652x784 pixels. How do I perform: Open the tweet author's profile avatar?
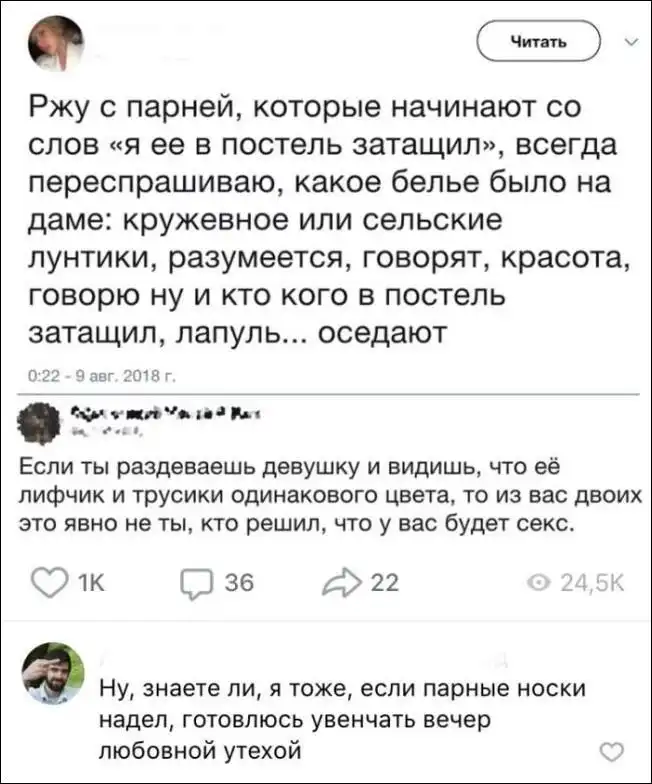[x=54, y=44]
